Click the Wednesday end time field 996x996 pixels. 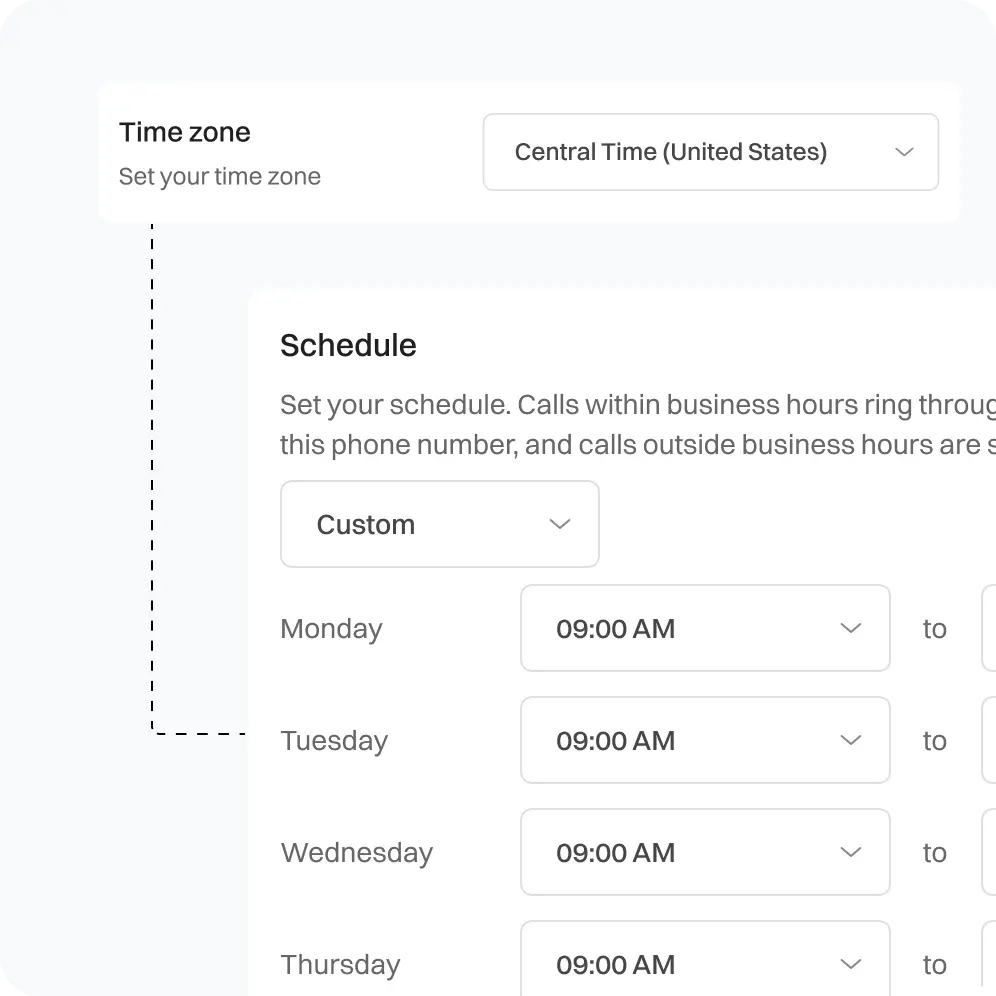click(989, 852)
